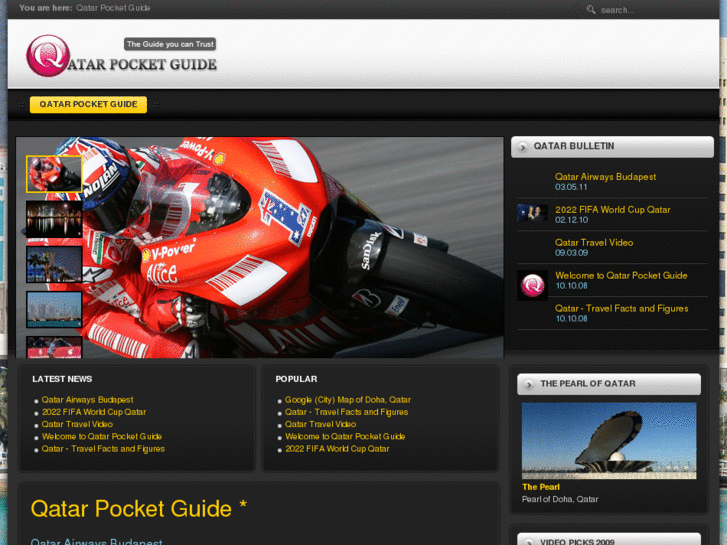Select the motorcycle racer slideshow thumbnail
This screenshot has height=545, width=727.
point(54,174)
